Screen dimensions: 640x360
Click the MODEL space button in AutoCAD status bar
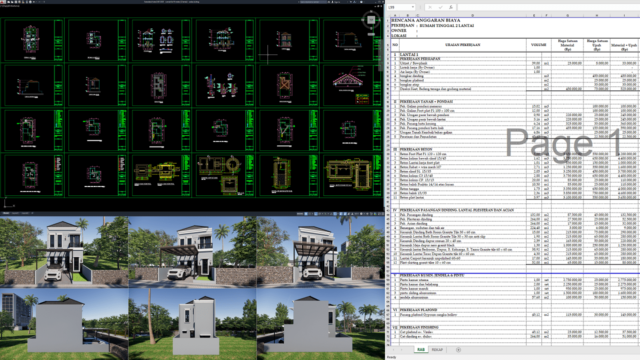pyautogui.click(x=300, y=213)
